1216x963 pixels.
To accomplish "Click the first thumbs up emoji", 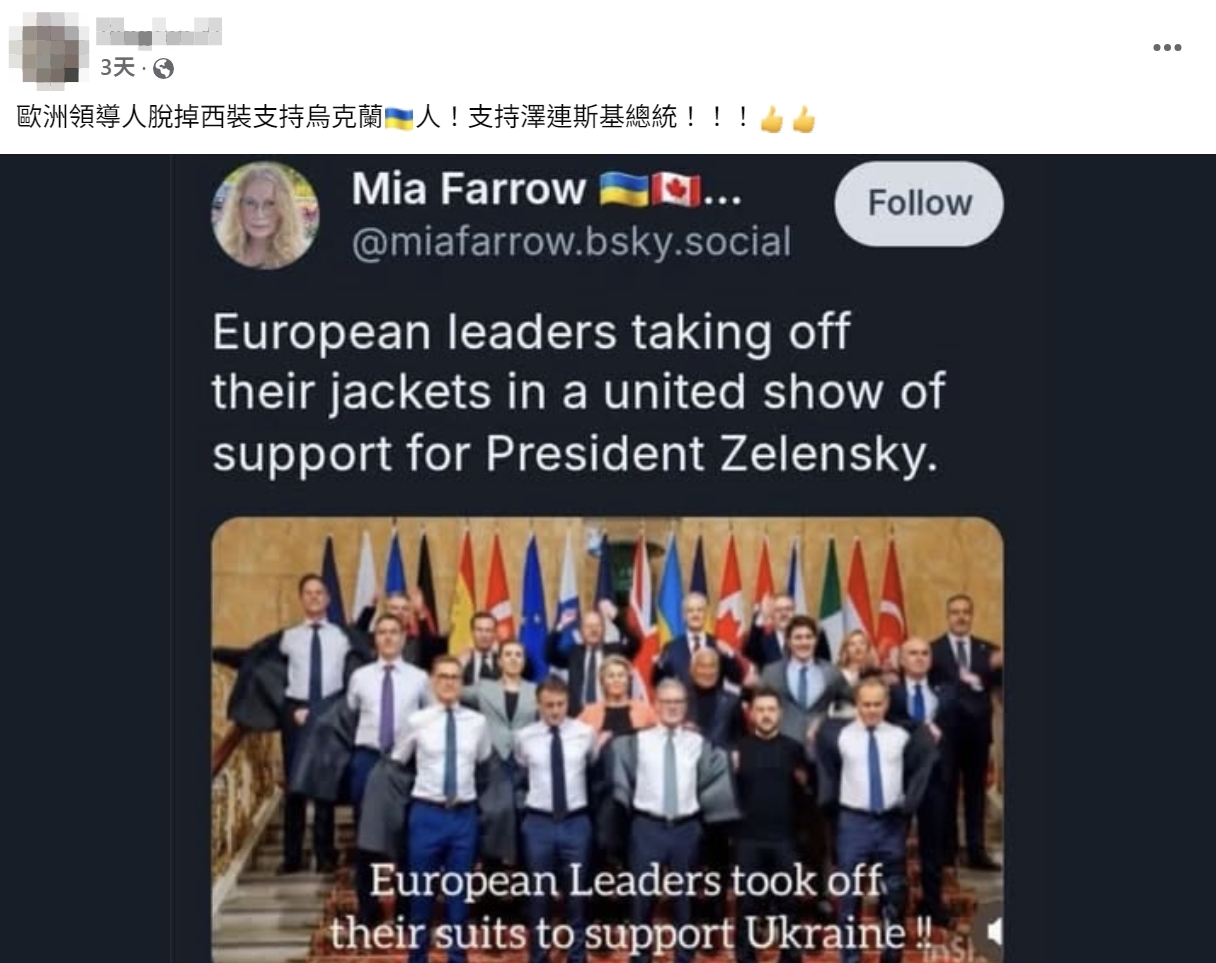I will pos(771,119).
